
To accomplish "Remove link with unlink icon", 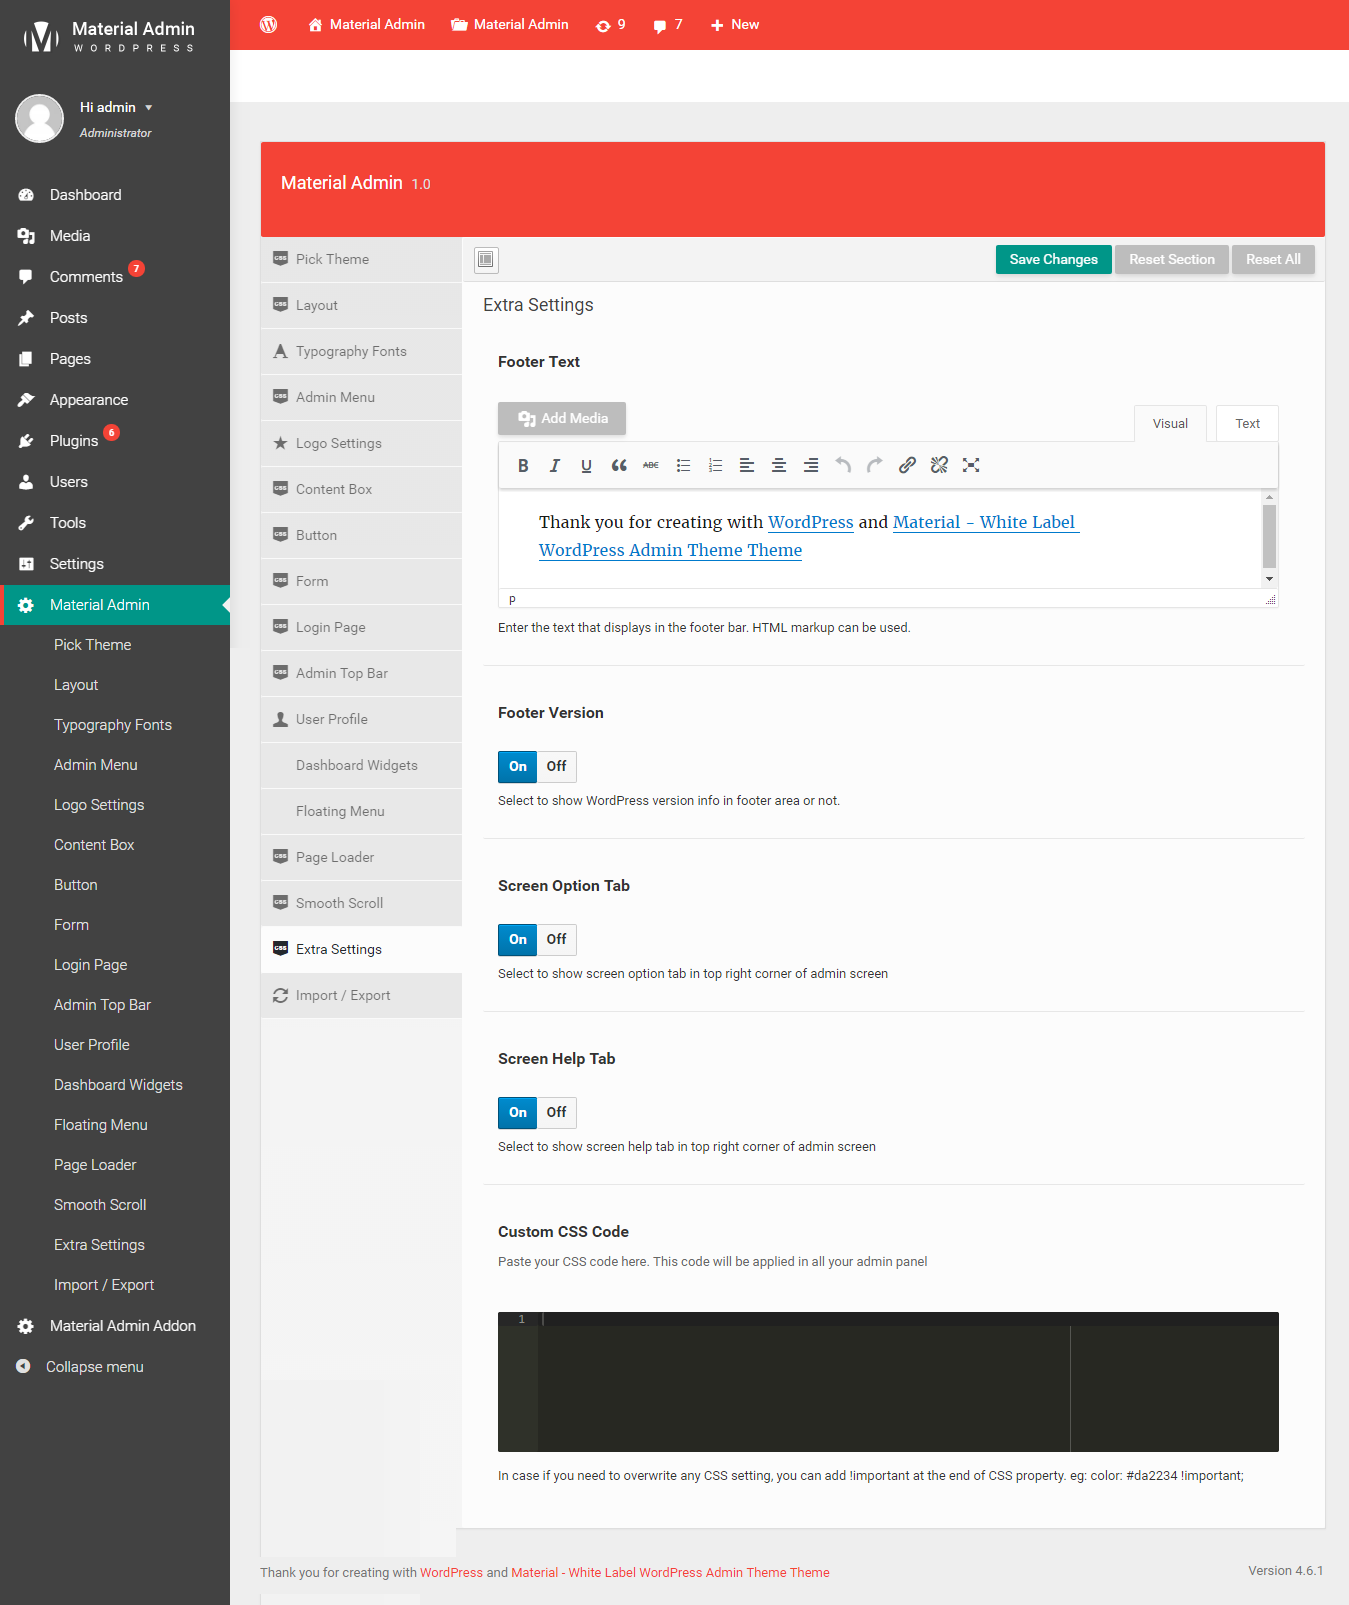I will [939, 465].
